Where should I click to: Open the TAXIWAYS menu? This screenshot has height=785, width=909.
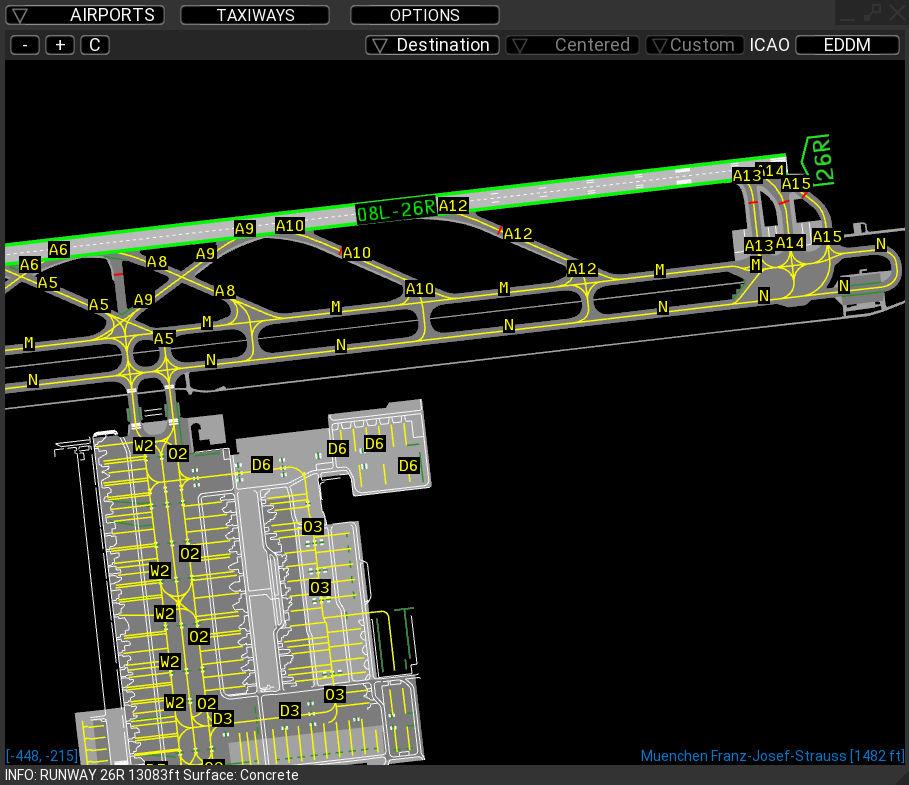255,15
